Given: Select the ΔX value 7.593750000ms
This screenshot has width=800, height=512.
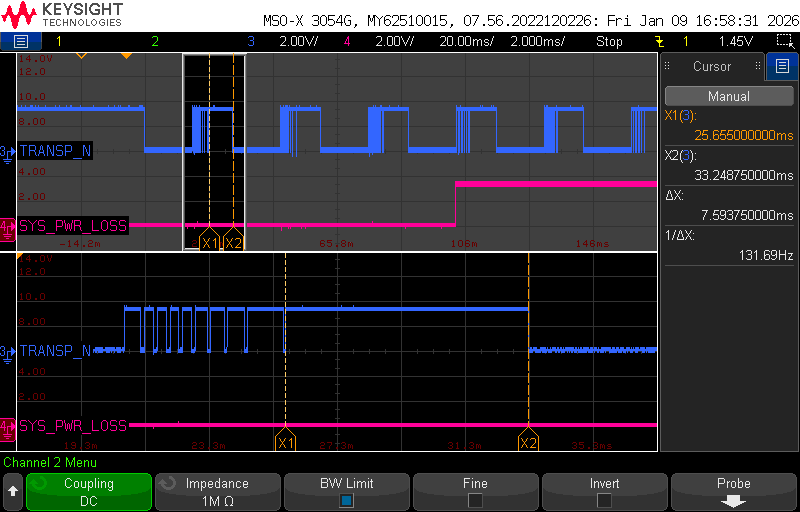Looking at the screenshot, I should [747, 215].
